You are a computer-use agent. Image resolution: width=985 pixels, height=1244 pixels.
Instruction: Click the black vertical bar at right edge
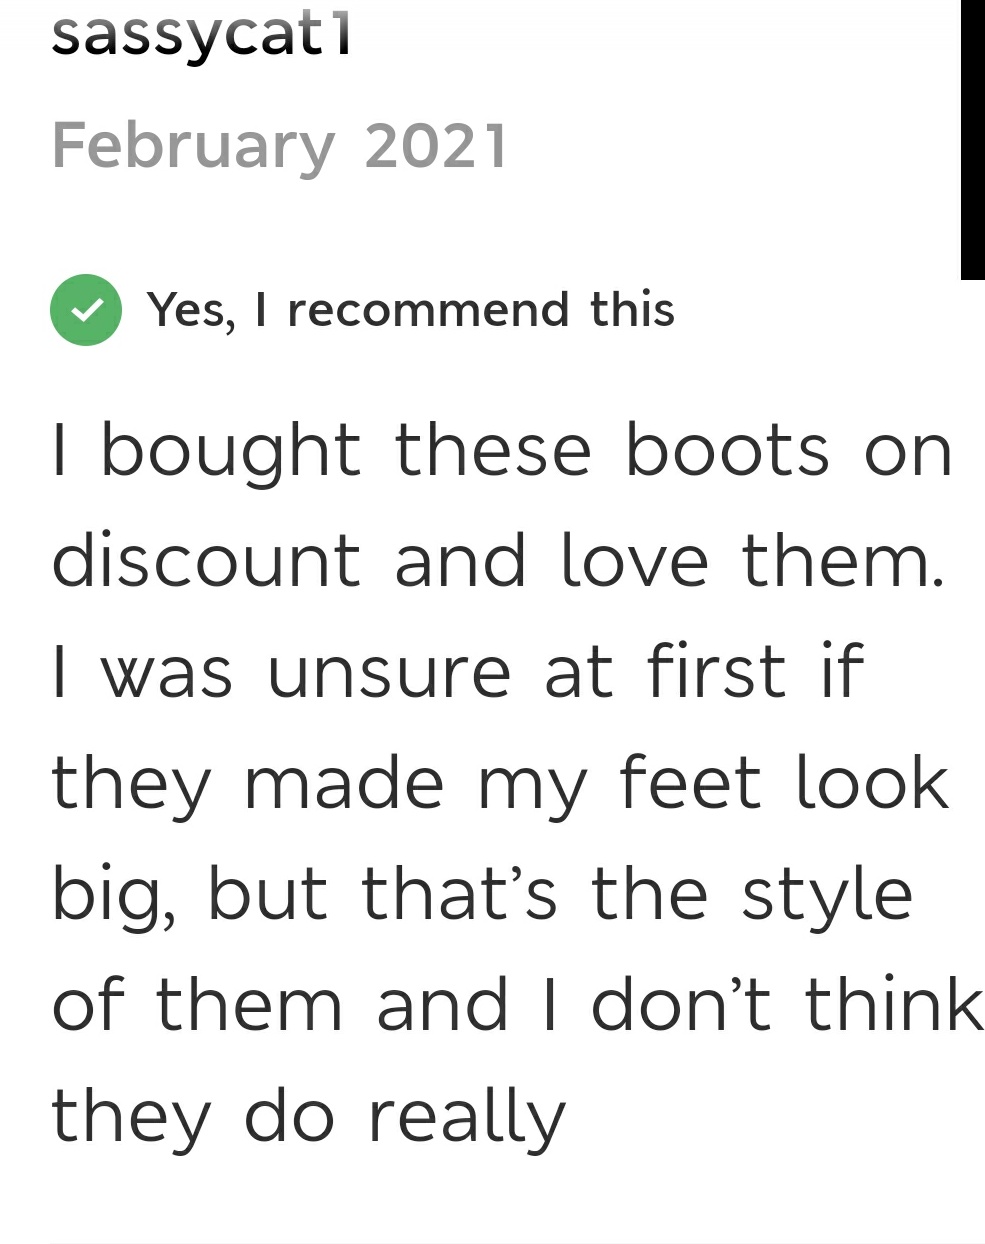click(972, 140)
